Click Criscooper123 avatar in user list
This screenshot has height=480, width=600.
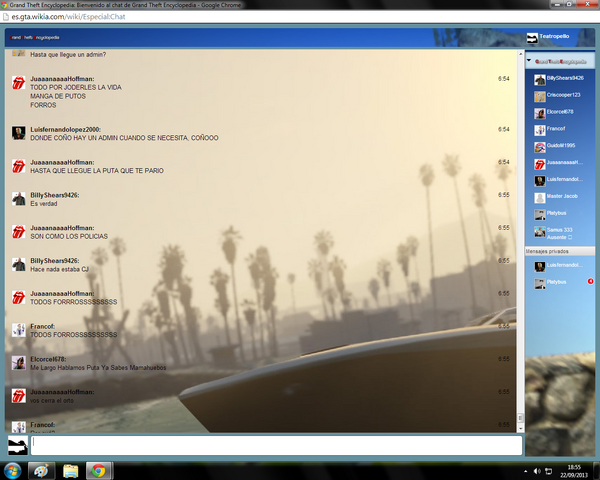pos(540,96)
